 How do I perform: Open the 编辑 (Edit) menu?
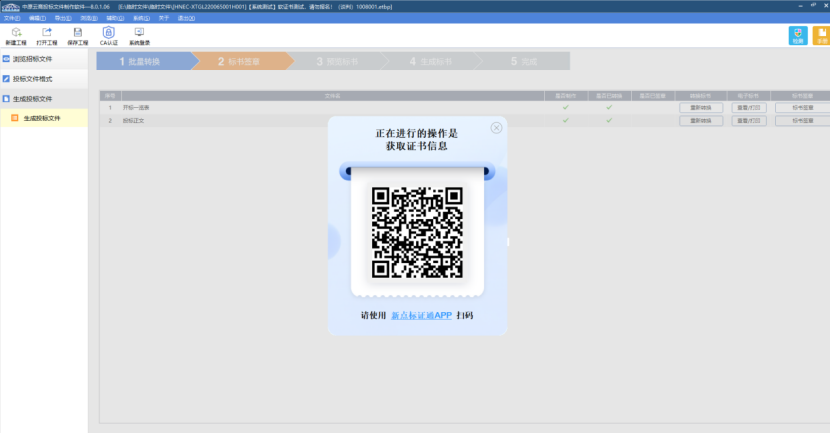pos(37,18)
